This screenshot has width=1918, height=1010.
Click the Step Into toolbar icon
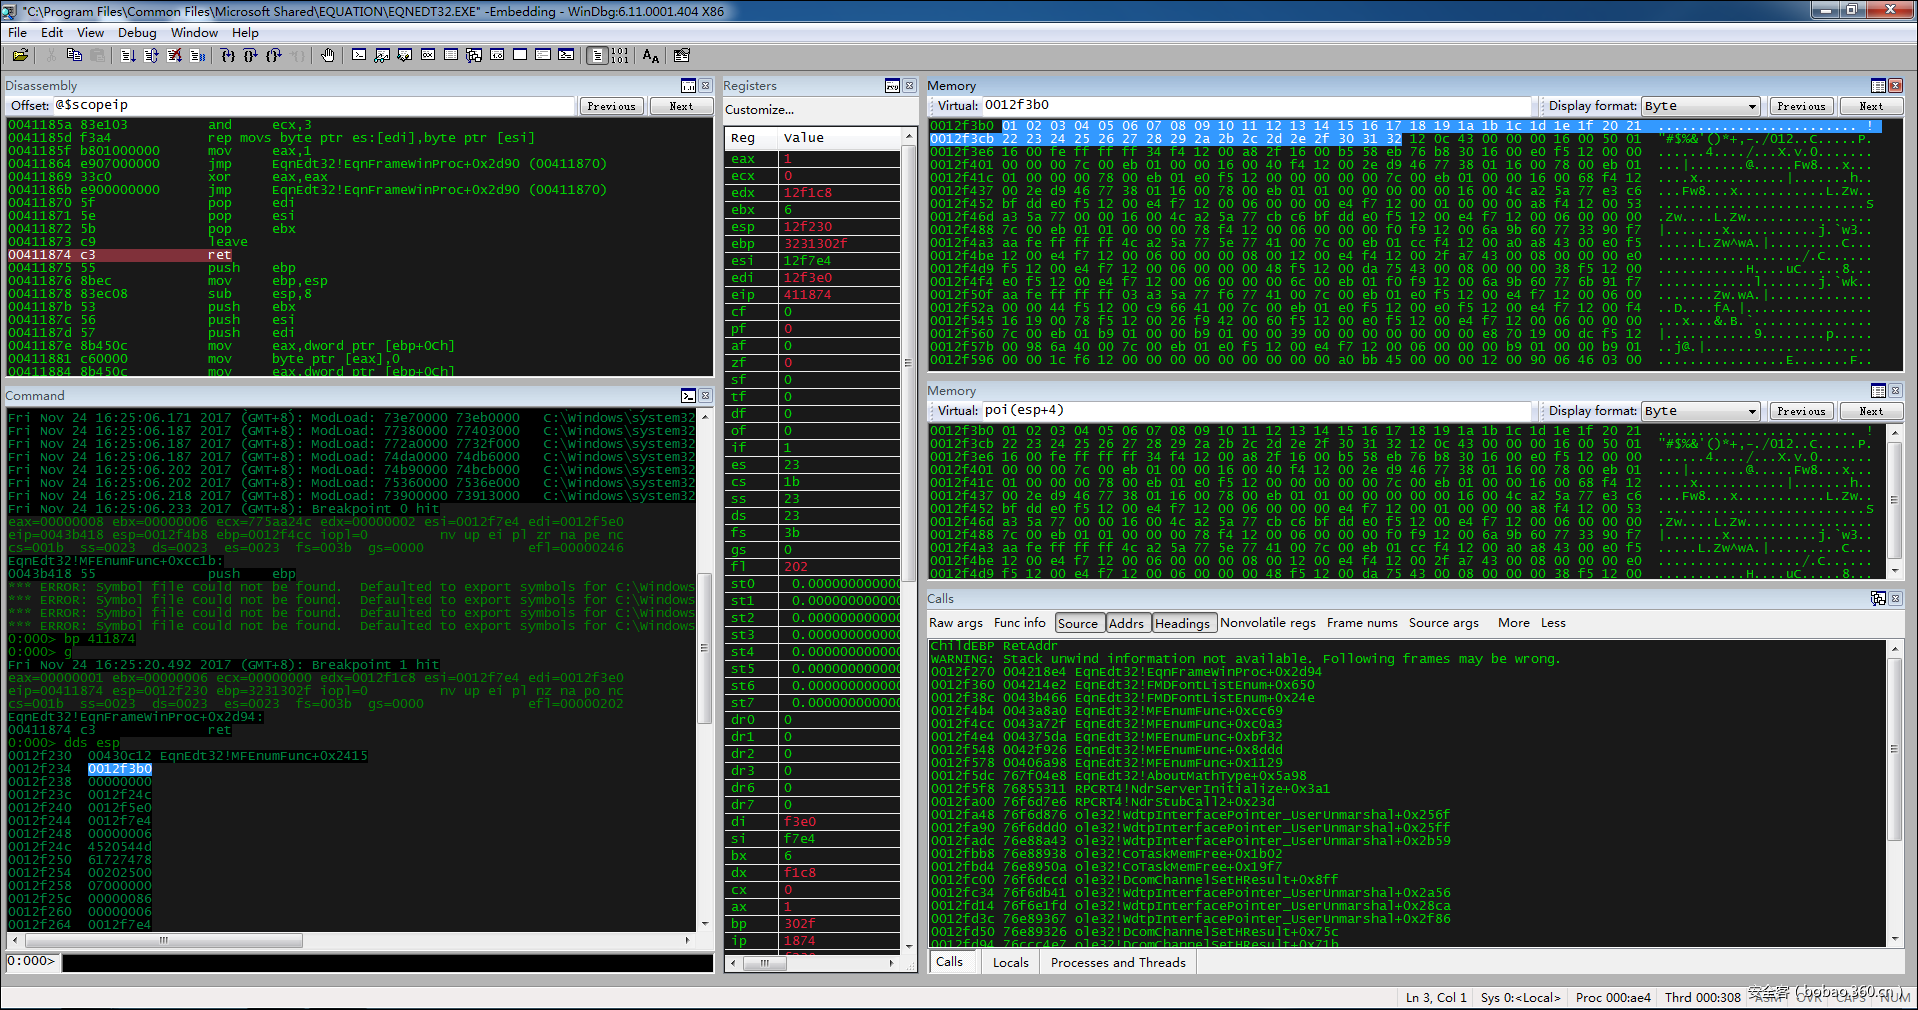coord(228,56)
